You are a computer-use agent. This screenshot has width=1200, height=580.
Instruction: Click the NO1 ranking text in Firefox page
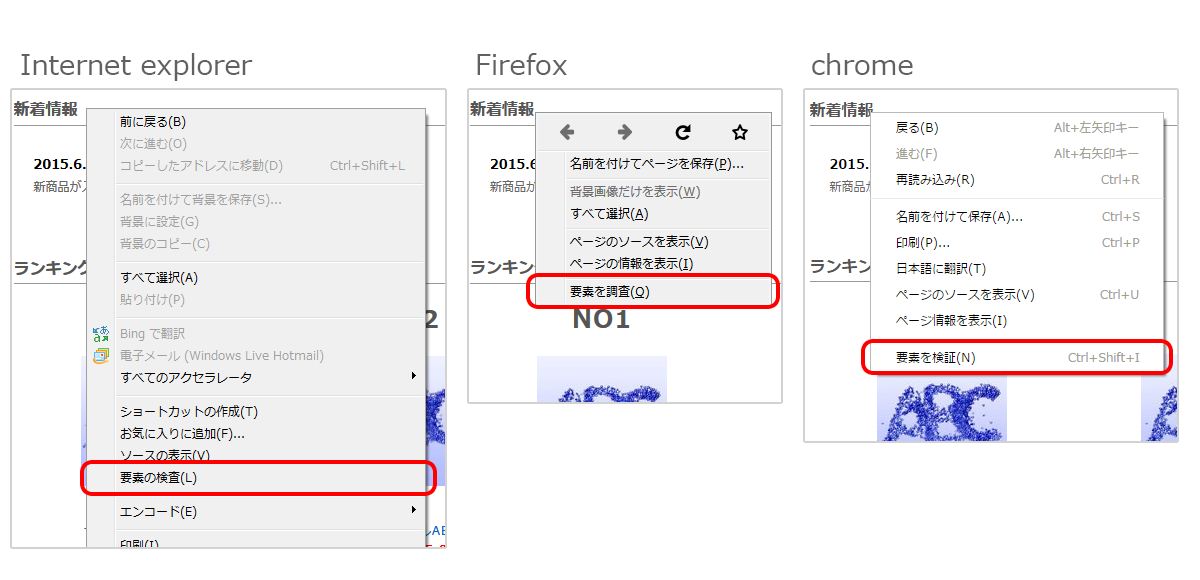click(x=601, y=320)
